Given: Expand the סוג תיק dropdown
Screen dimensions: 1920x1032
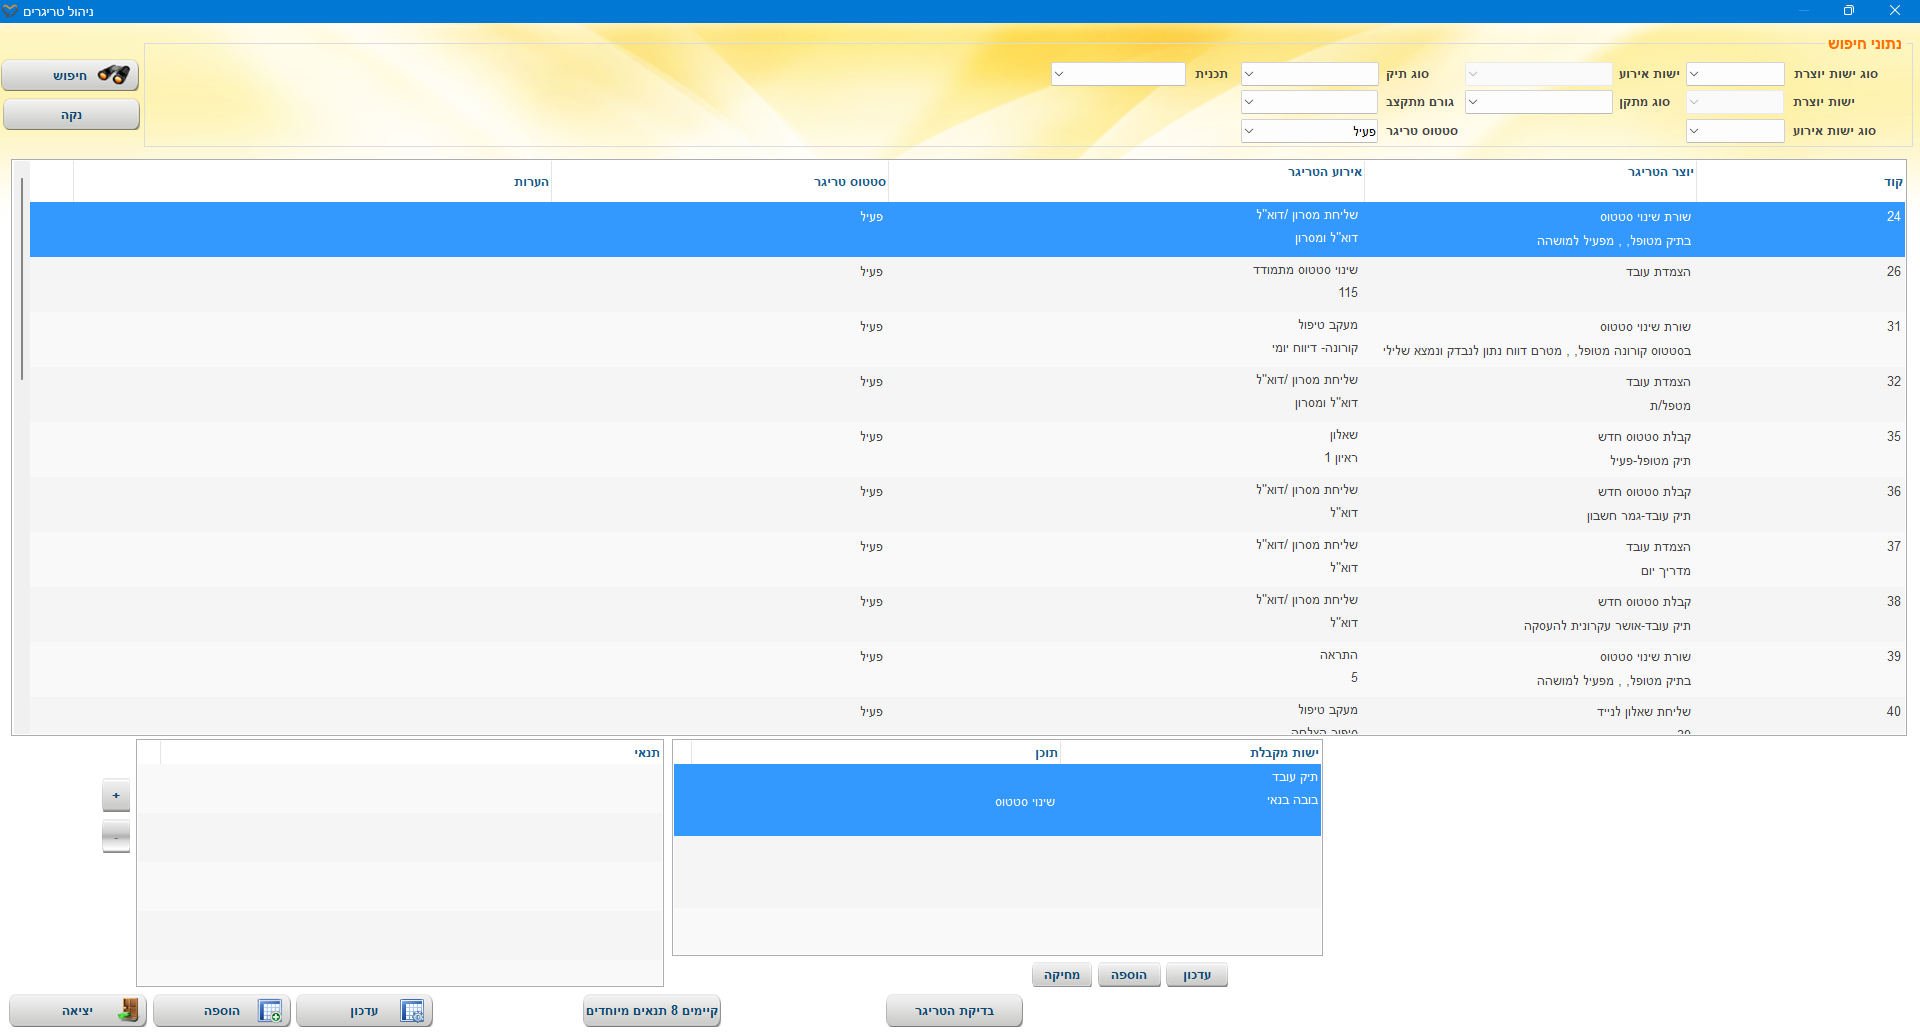Looking at the screenshot, I should point(1250,74).
